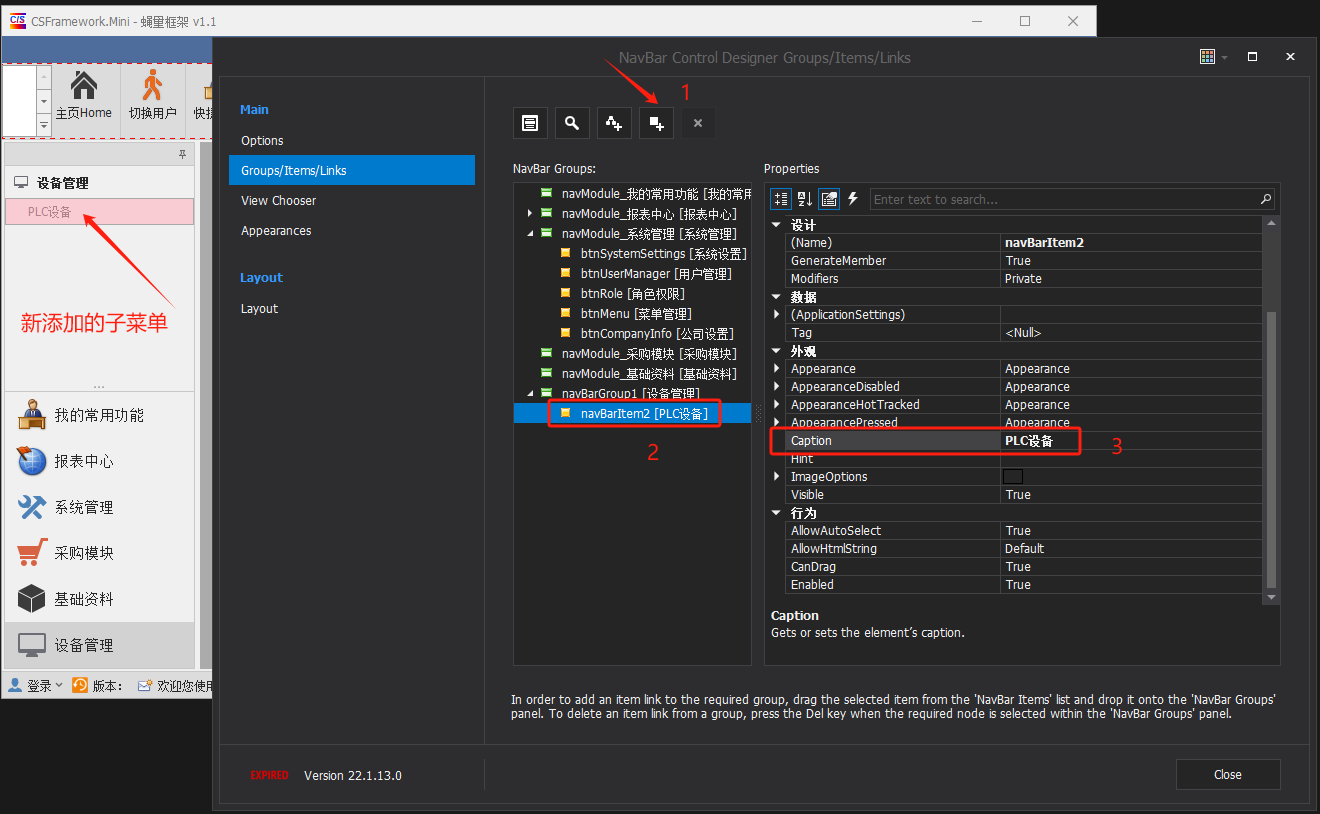Expand navModule_报表中心 tree node

[529, 214]
